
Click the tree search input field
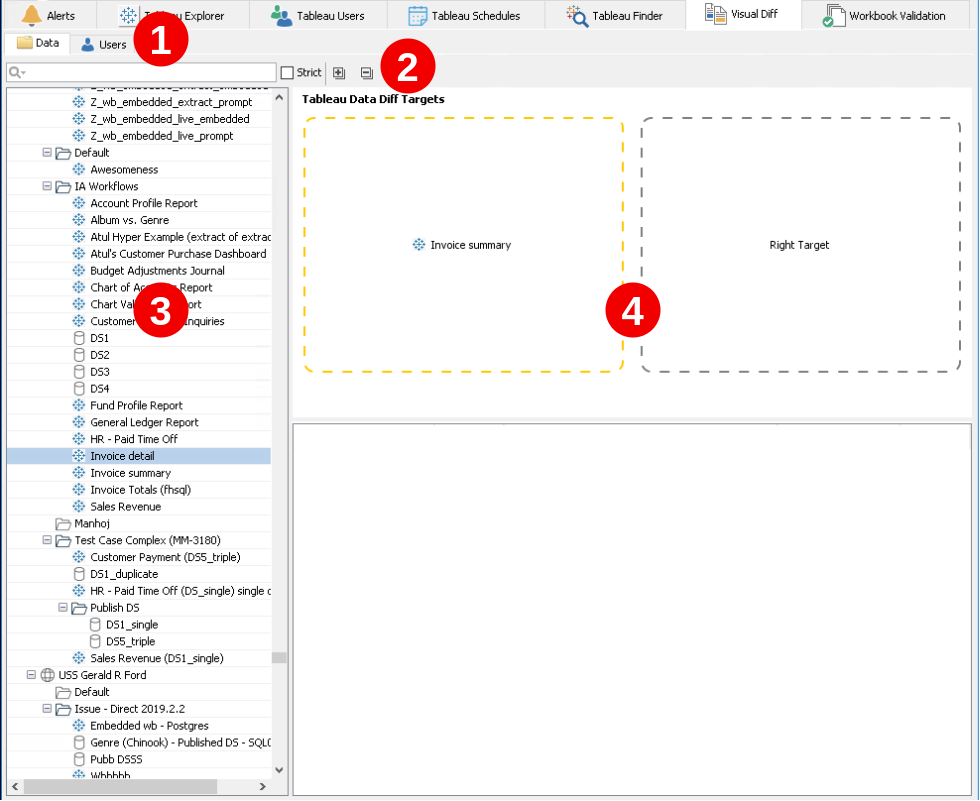pyautogui.click(x=141, y=72)
